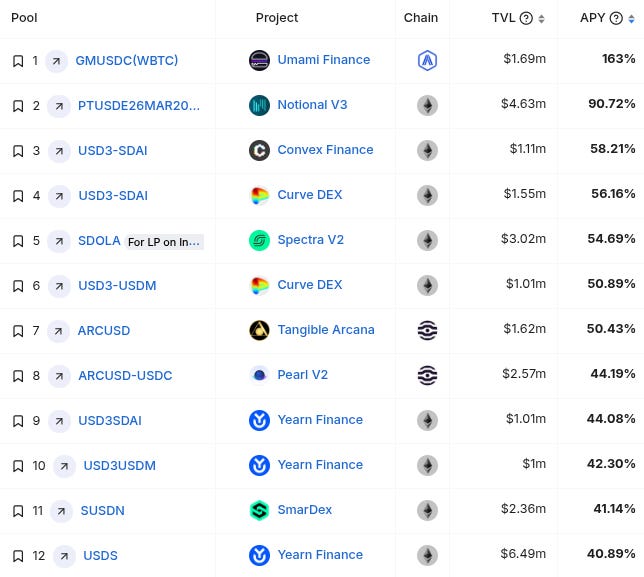Viewport: 644px width, 577px height.
Task: Open the SDOLA pool link
Action: [99, 240]
